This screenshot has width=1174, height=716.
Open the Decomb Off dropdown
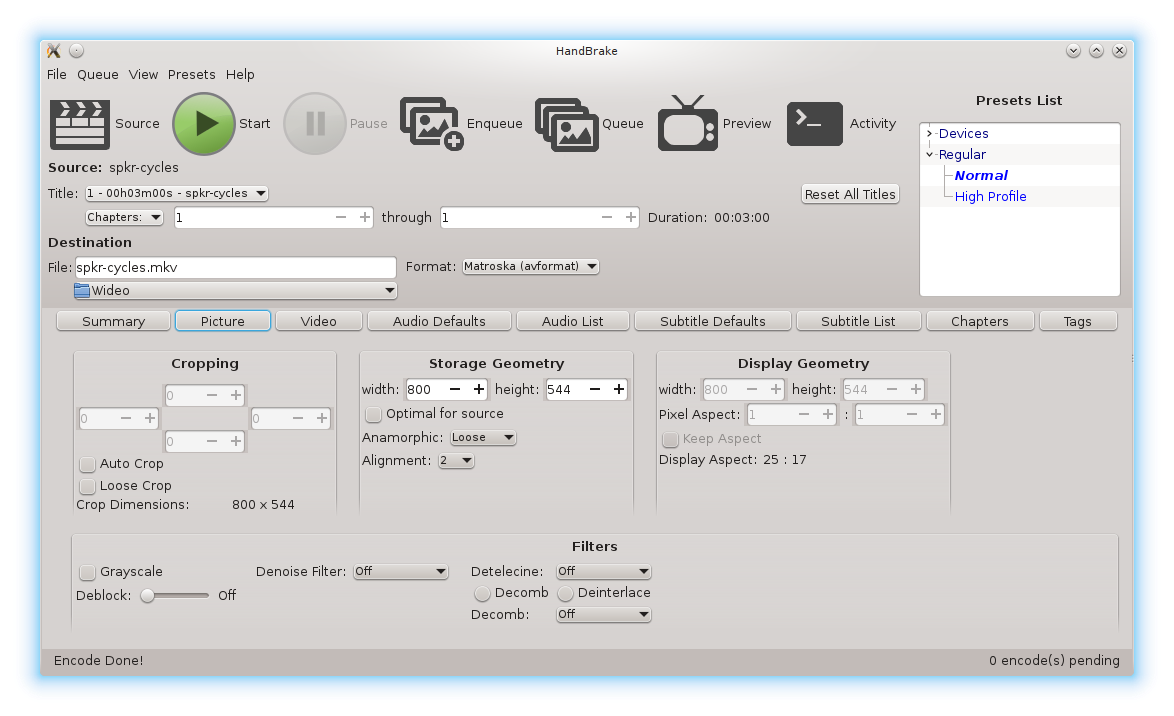pos(603,615)
